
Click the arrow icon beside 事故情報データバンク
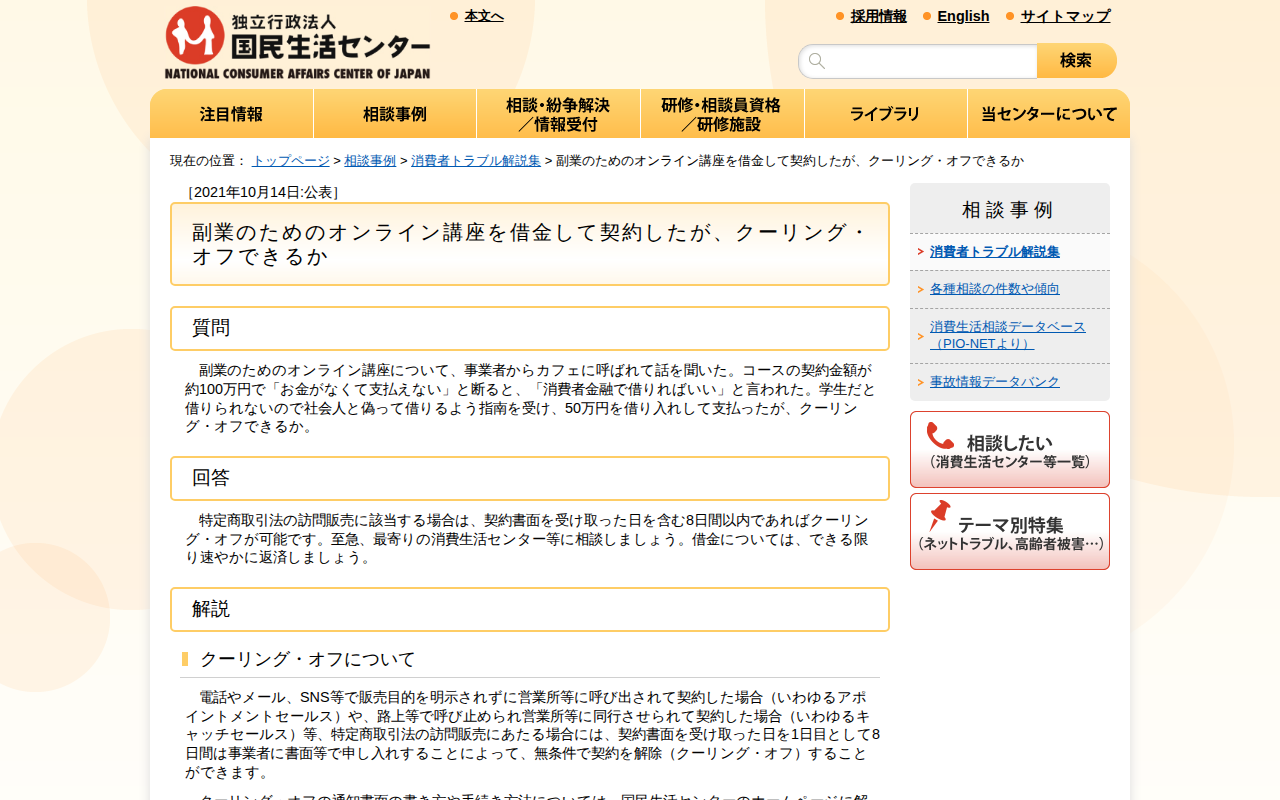click(x=921, y=381)
